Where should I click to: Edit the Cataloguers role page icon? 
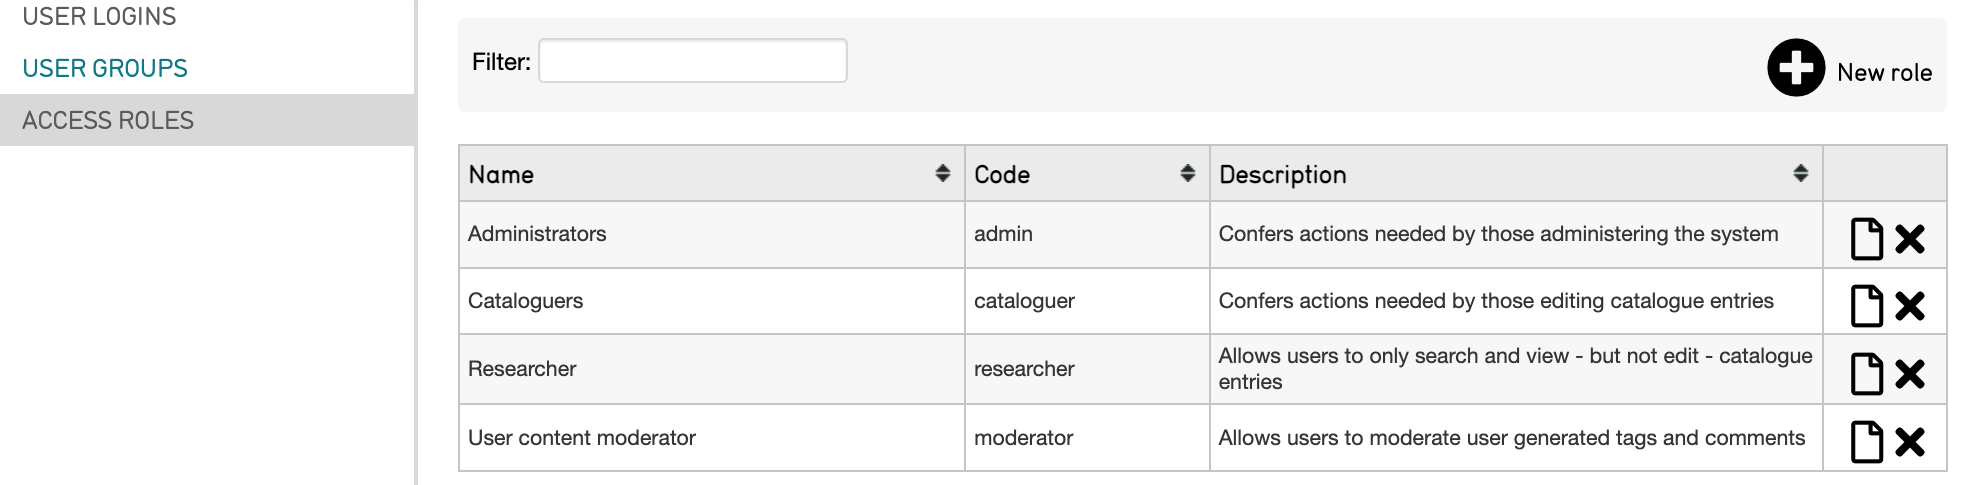coord(1866,306)
